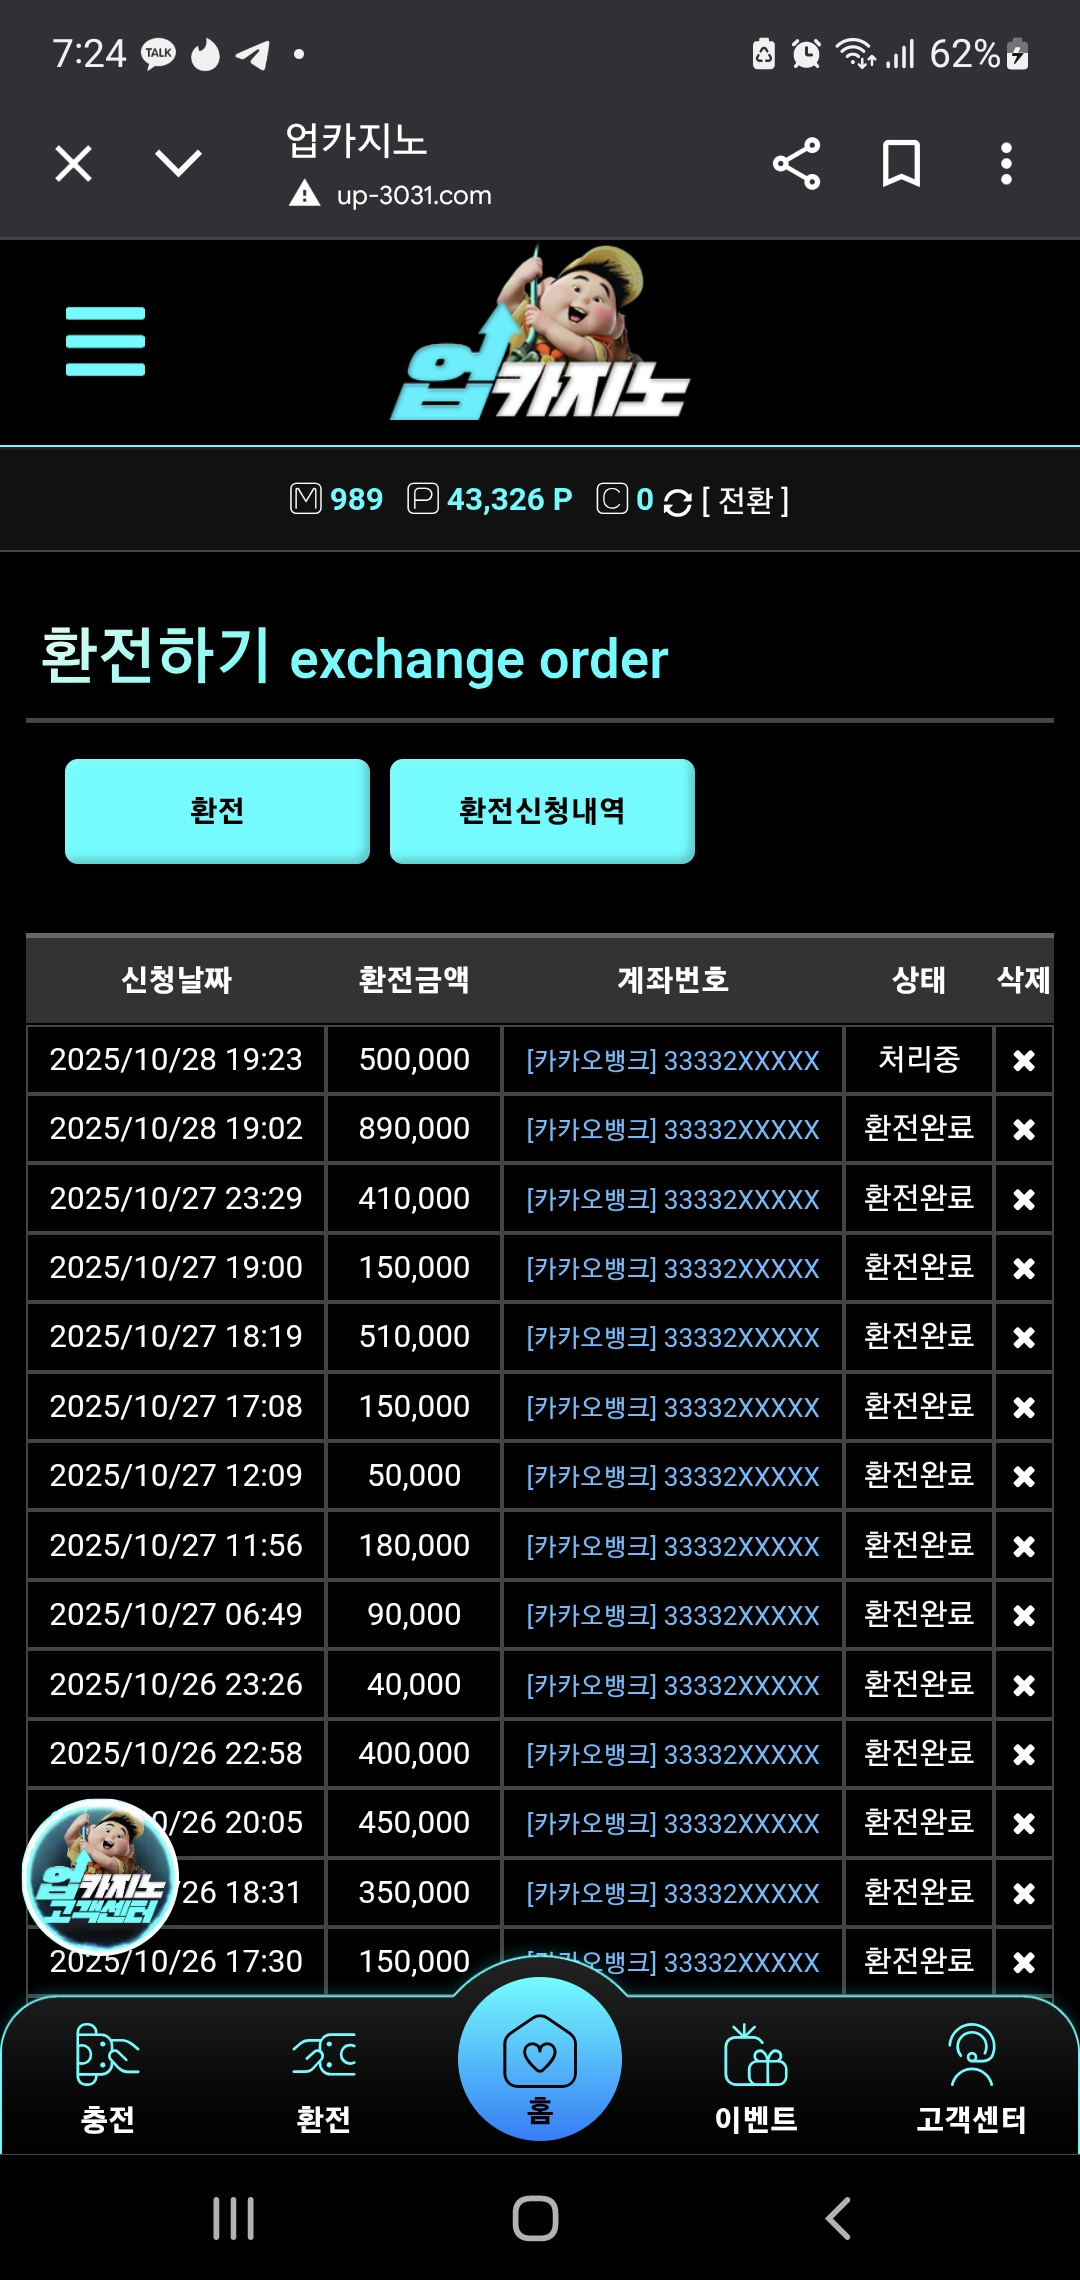Screen dimensions: 1080x2280
Task: Tap the share icon in browser bar
Action: click(x=796, y=164)
